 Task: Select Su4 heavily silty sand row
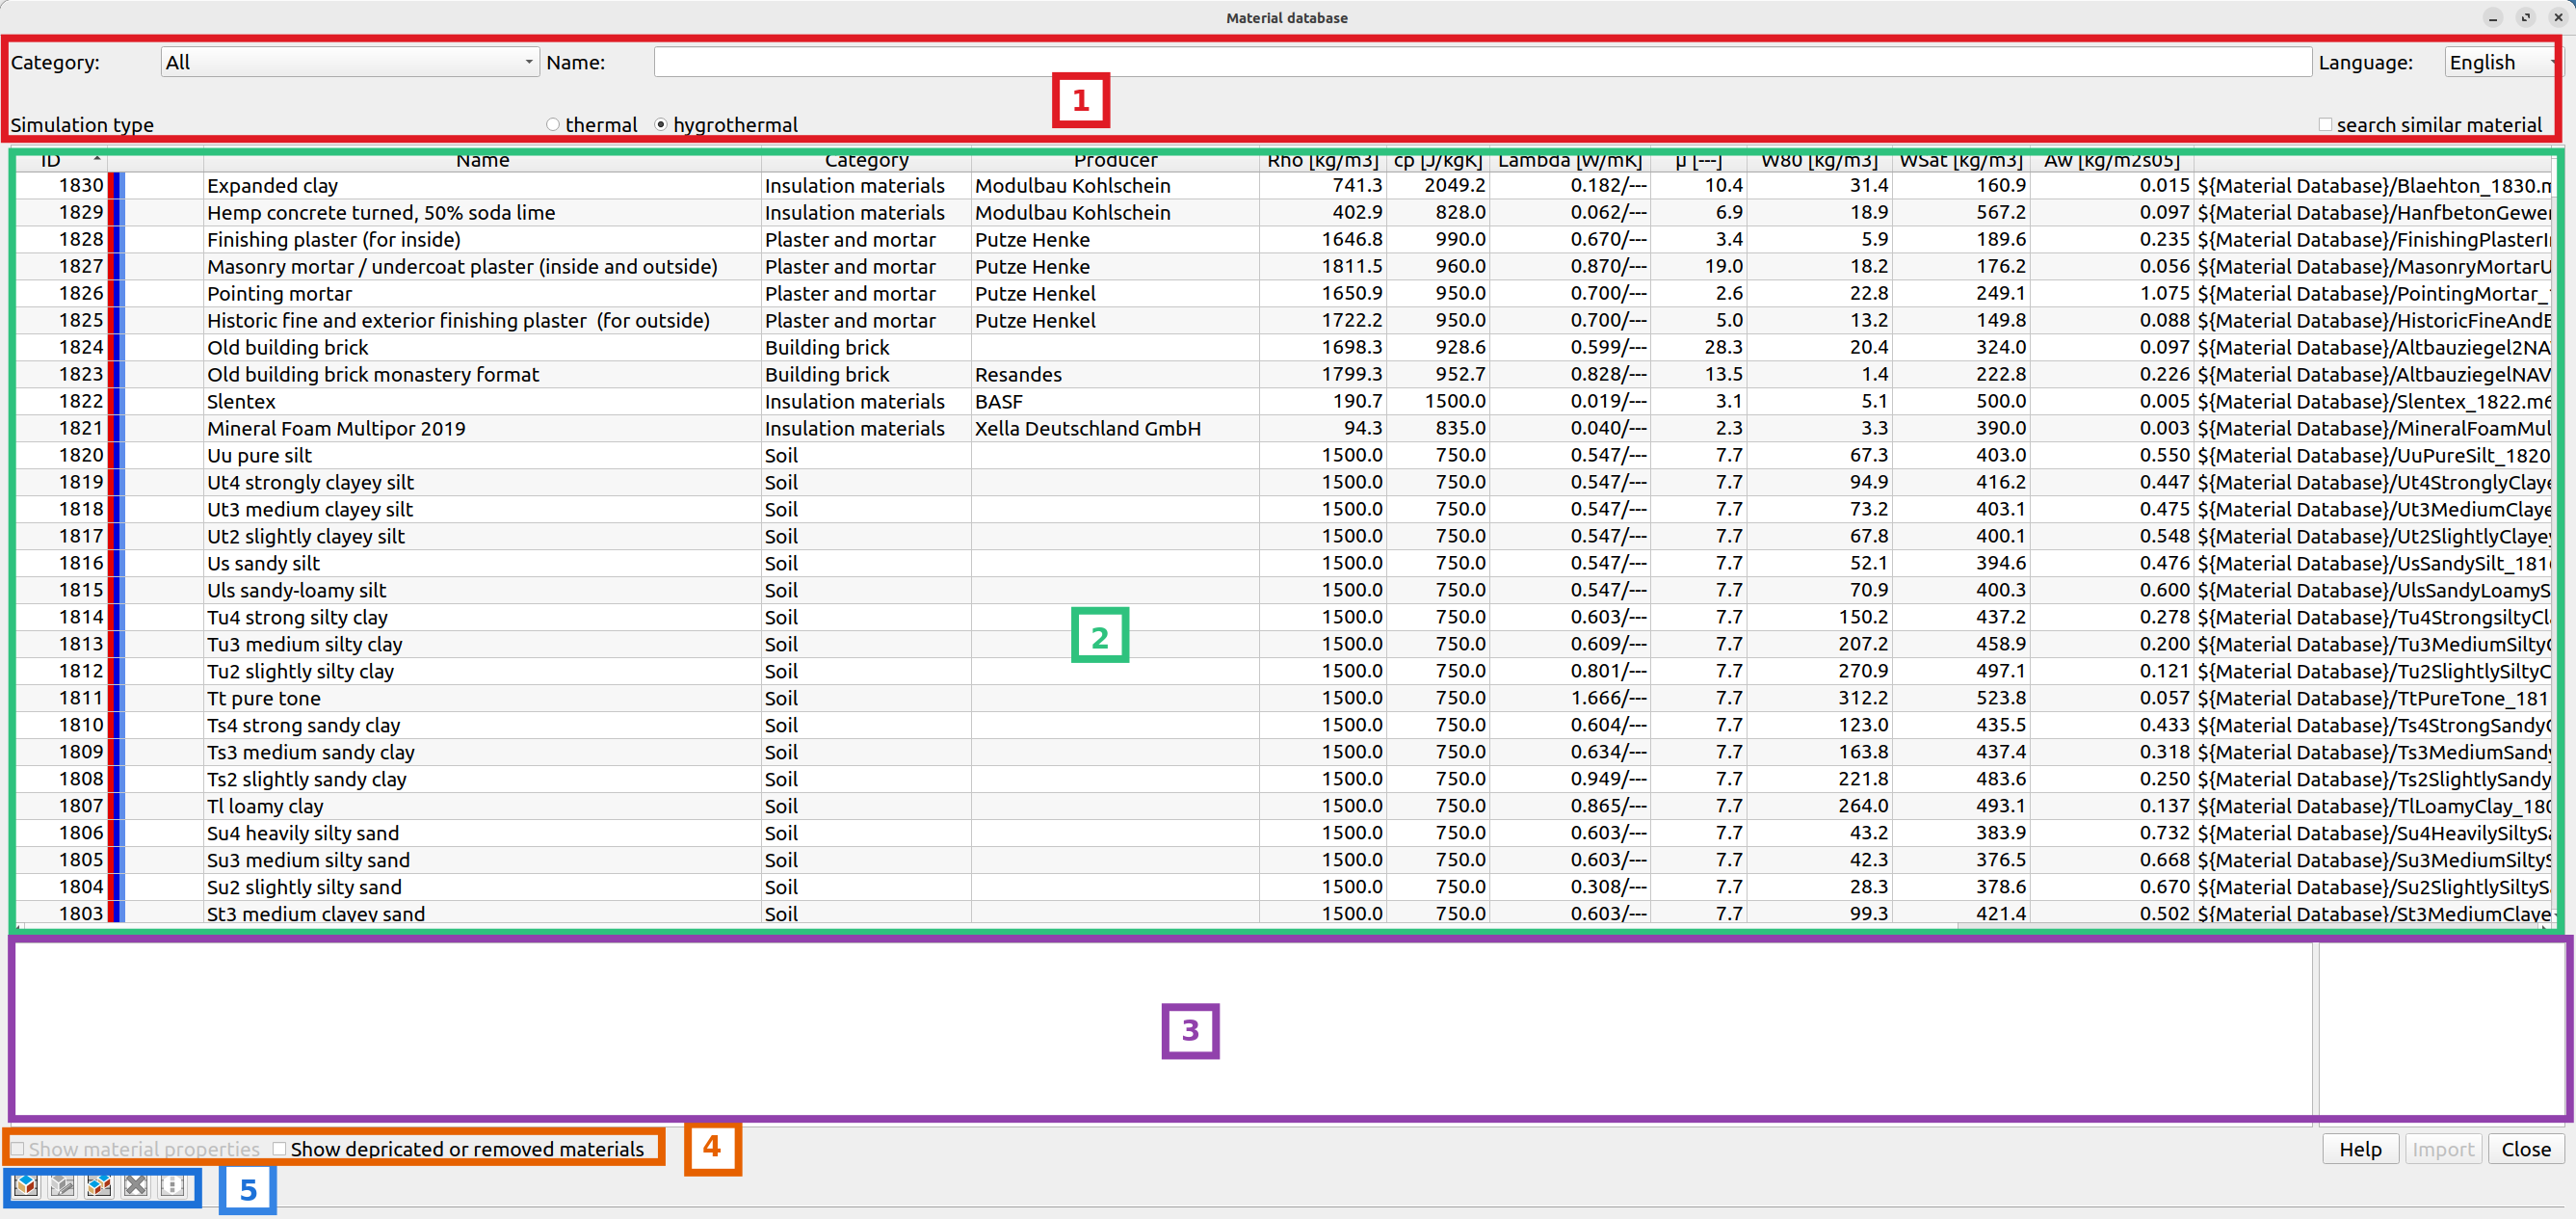point(1284,833)
